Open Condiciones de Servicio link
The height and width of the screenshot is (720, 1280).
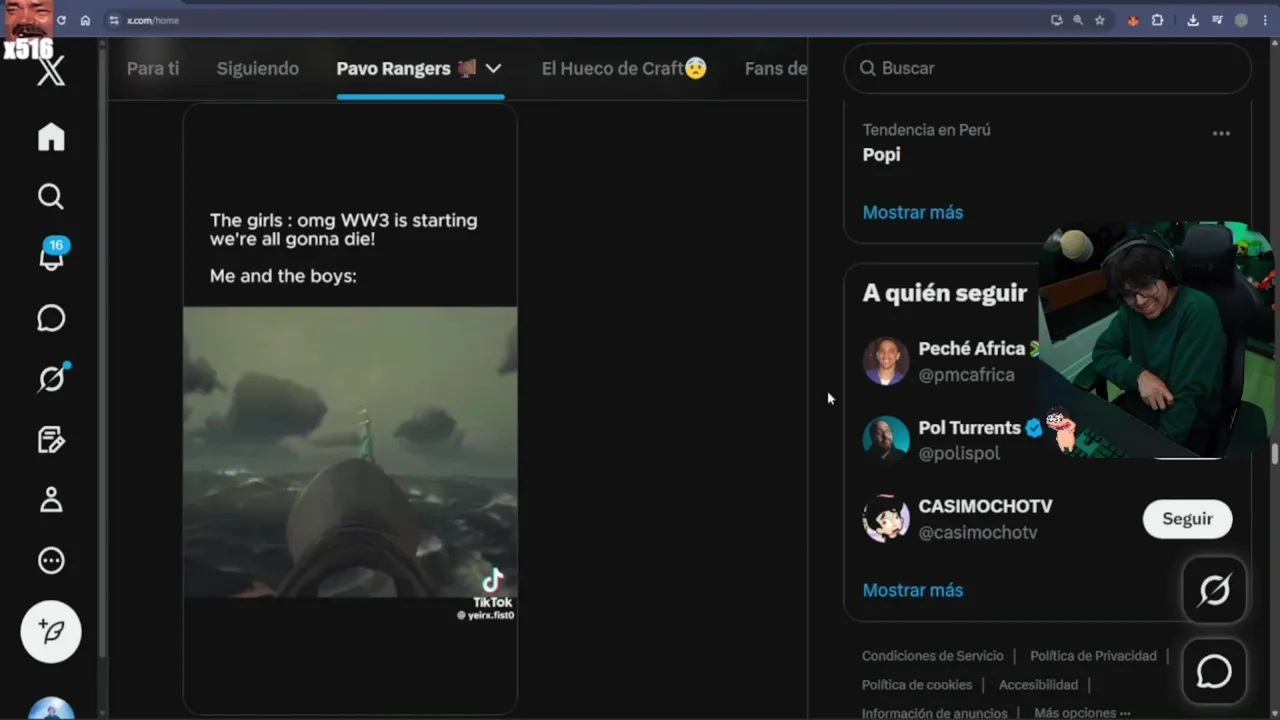coord(932,656)
